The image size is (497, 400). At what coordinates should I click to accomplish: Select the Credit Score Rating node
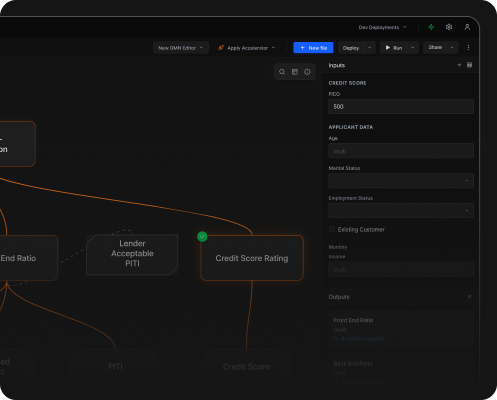click(252, 258)
